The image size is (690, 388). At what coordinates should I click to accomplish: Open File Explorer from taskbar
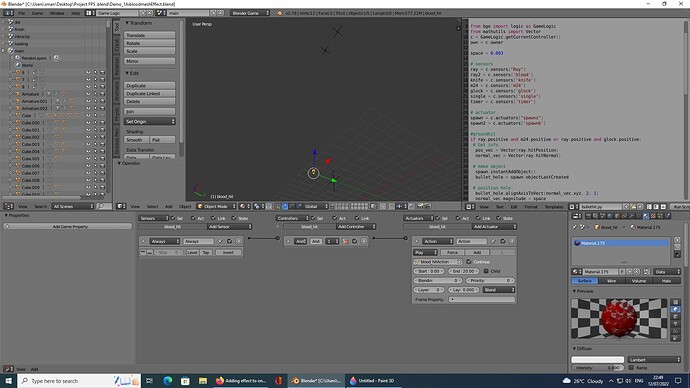[202, 381]
